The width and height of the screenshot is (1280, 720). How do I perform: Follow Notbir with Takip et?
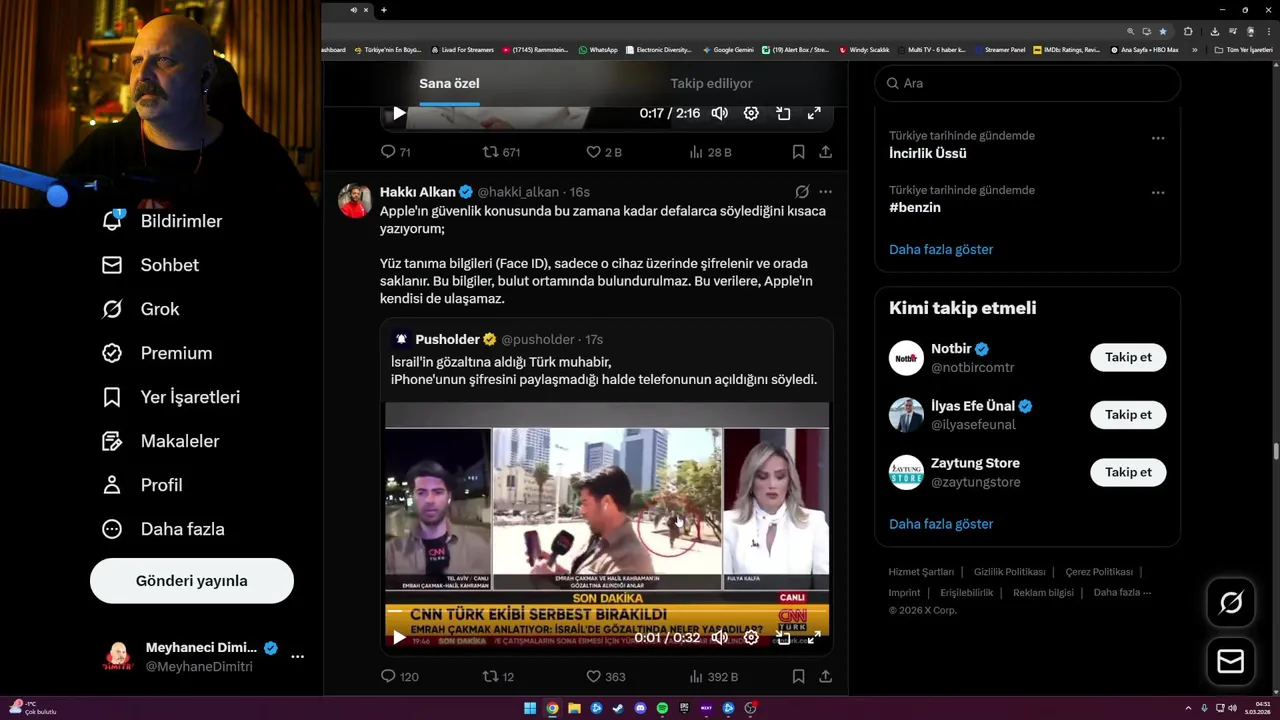point(1128,357)
